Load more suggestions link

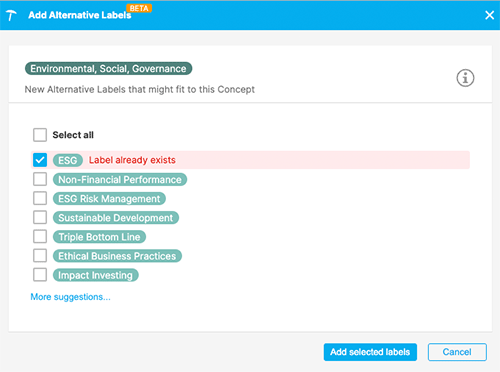pos(70,297)
